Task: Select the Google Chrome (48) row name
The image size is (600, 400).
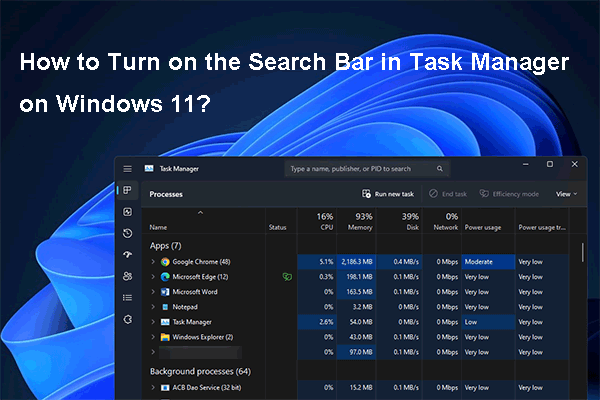Action: coord(201,262)
